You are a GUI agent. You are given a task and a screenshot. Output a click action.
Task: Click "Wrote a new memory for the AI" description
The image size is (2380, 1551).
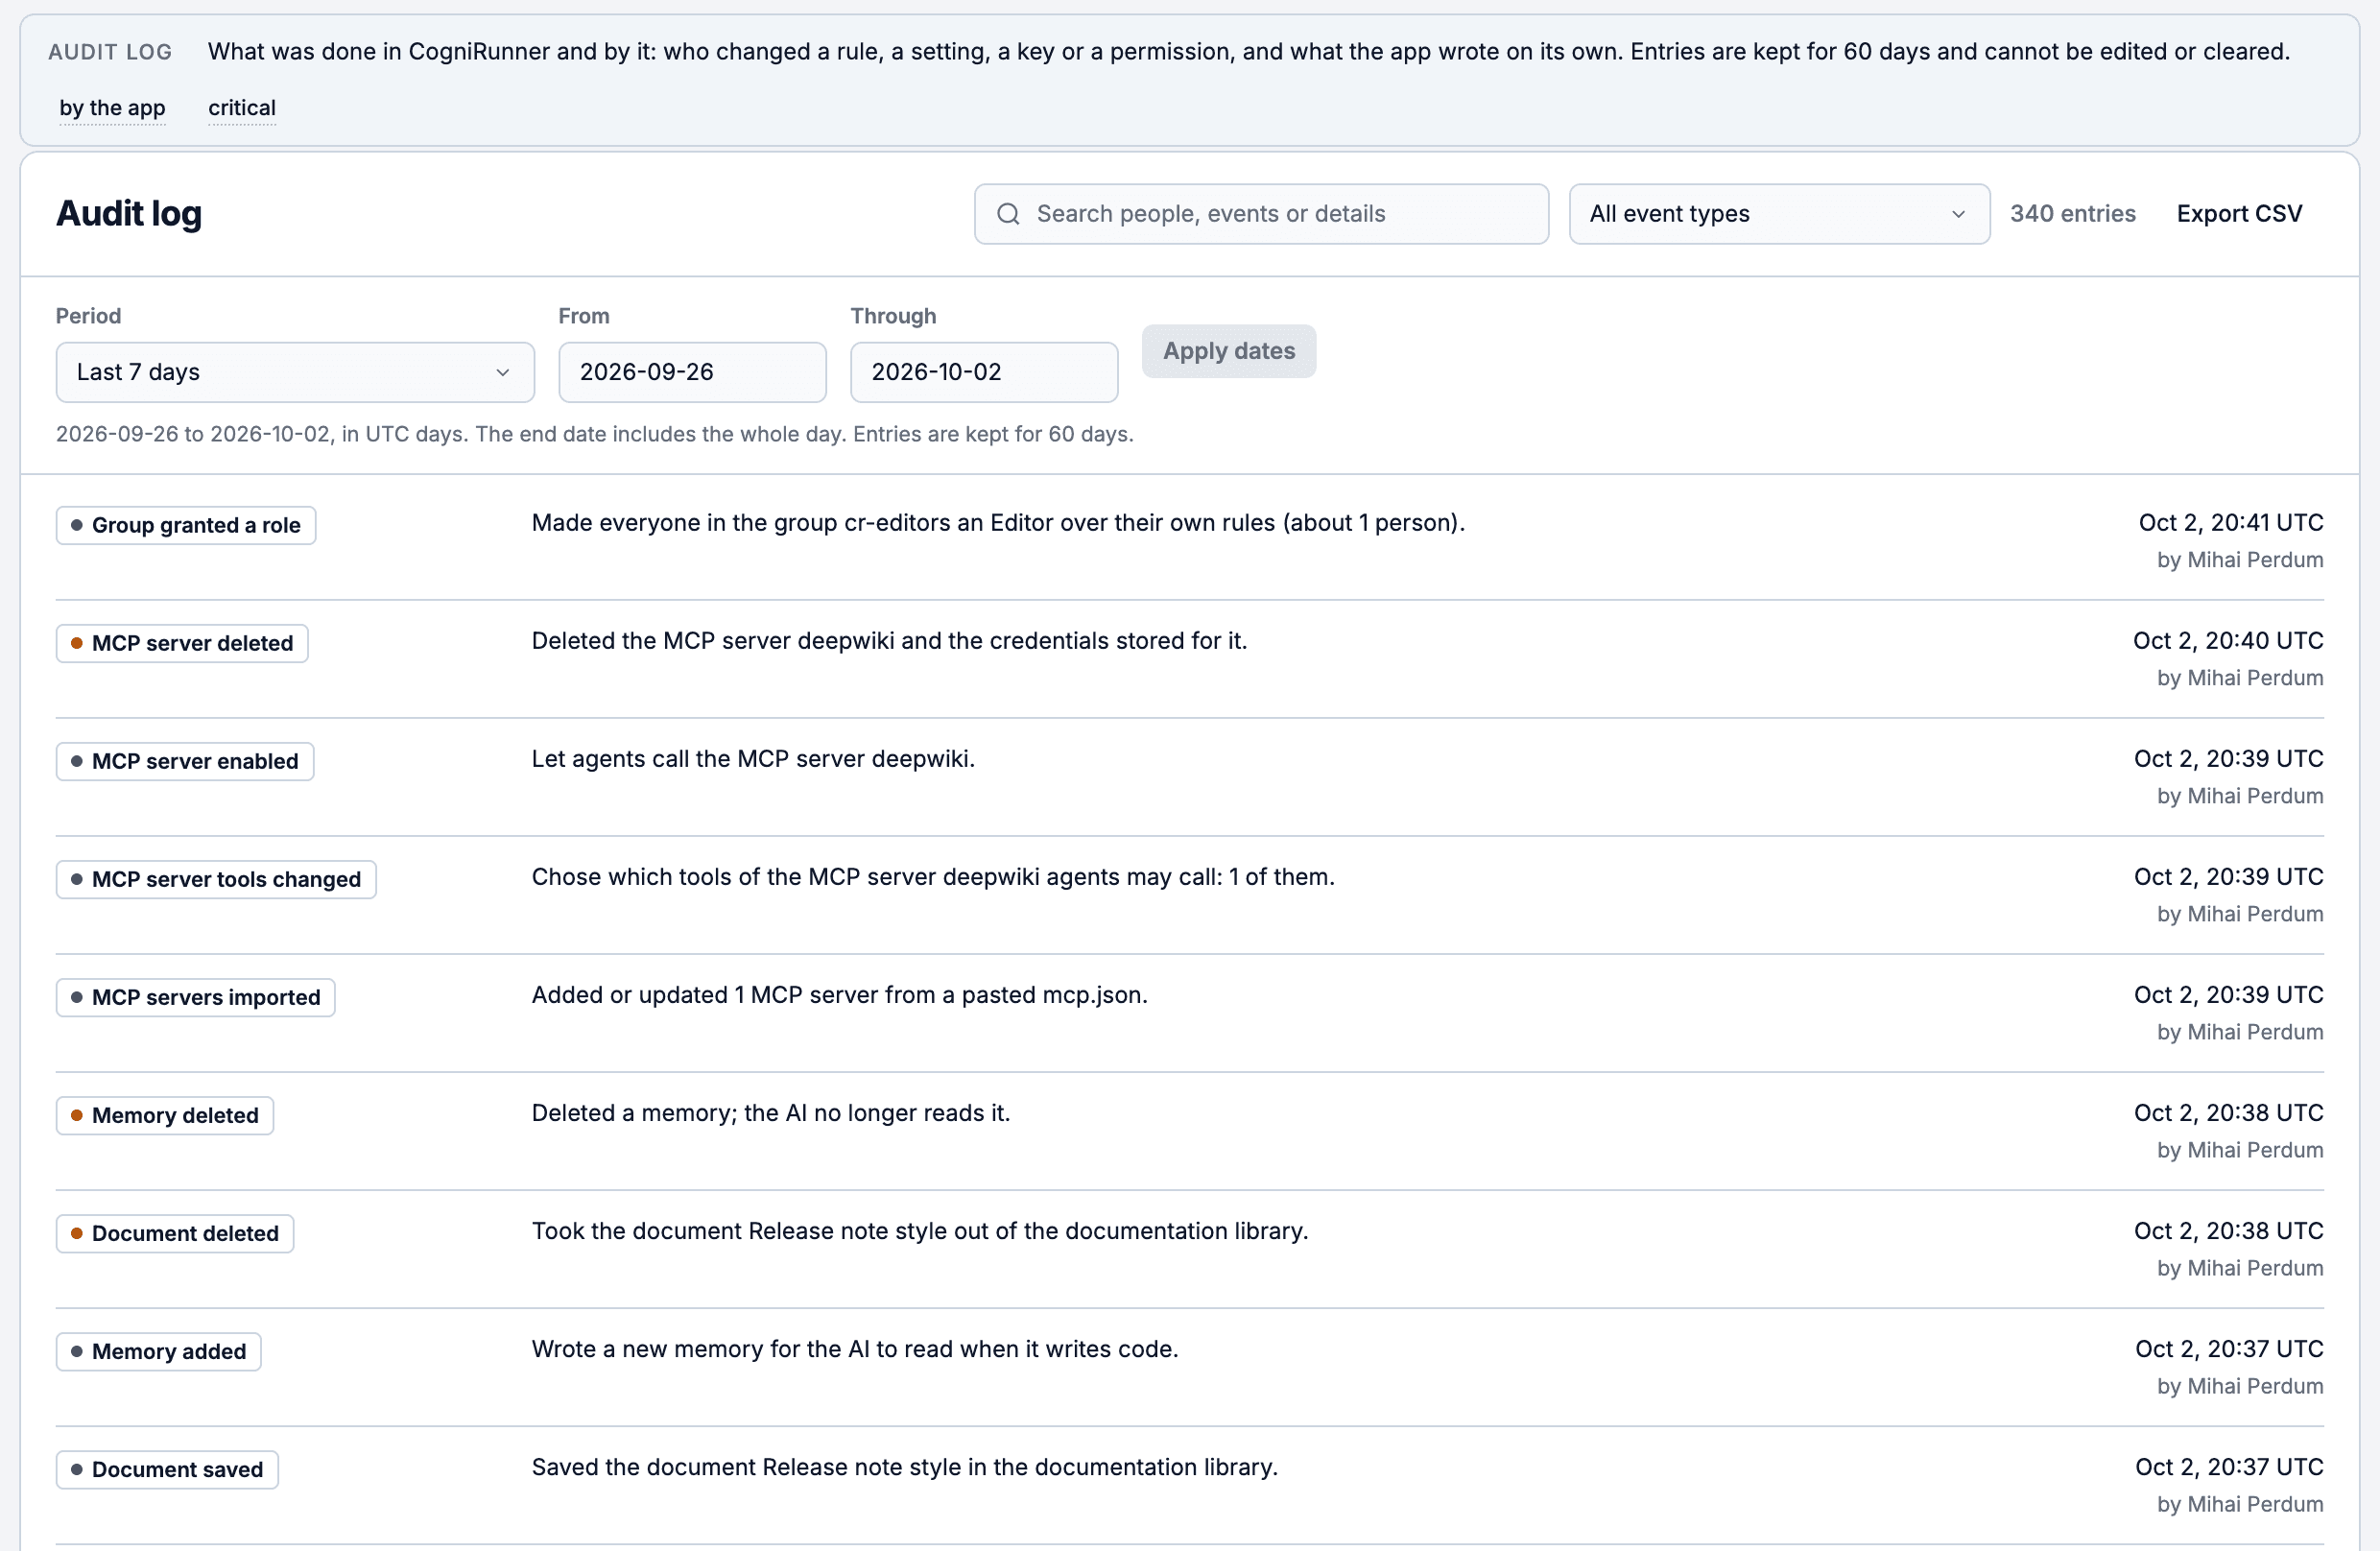tap(855, 1349)
